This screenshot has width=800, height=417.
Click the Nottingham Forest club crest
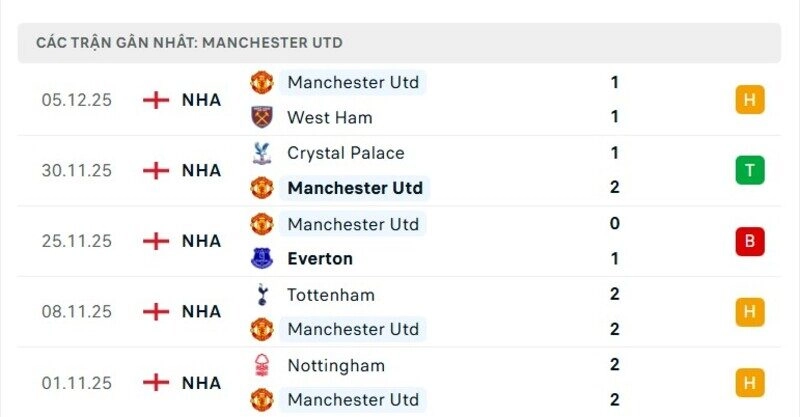[262, 365]
